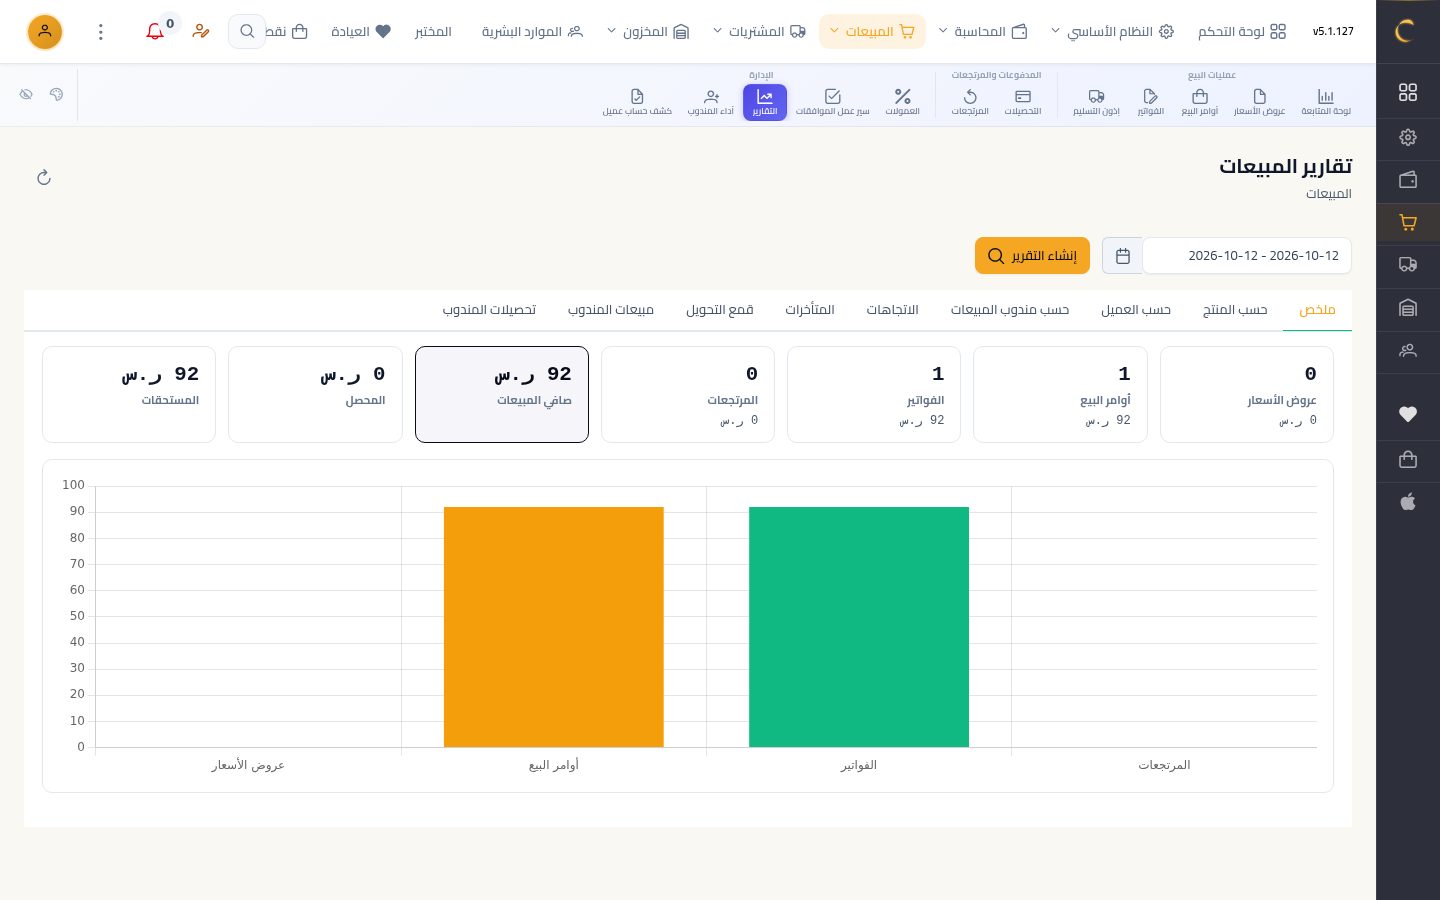Switch to the حسب المنتج tab
Screen dimensions: 1440x900
click(1235, 310)
